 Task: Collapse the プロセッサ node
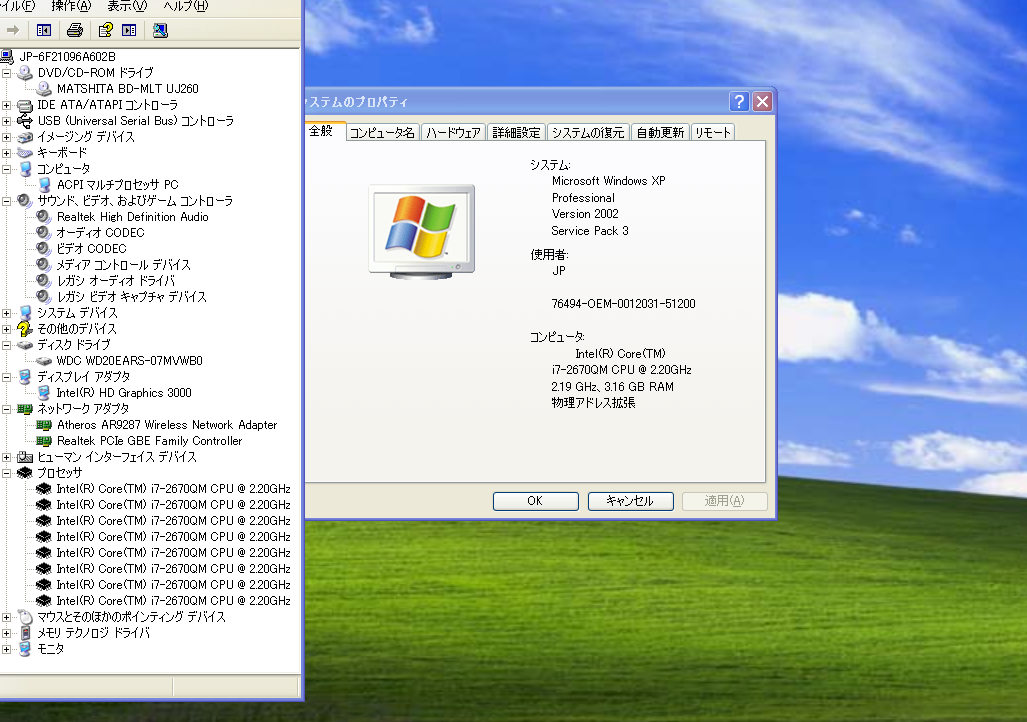(7, 472)
